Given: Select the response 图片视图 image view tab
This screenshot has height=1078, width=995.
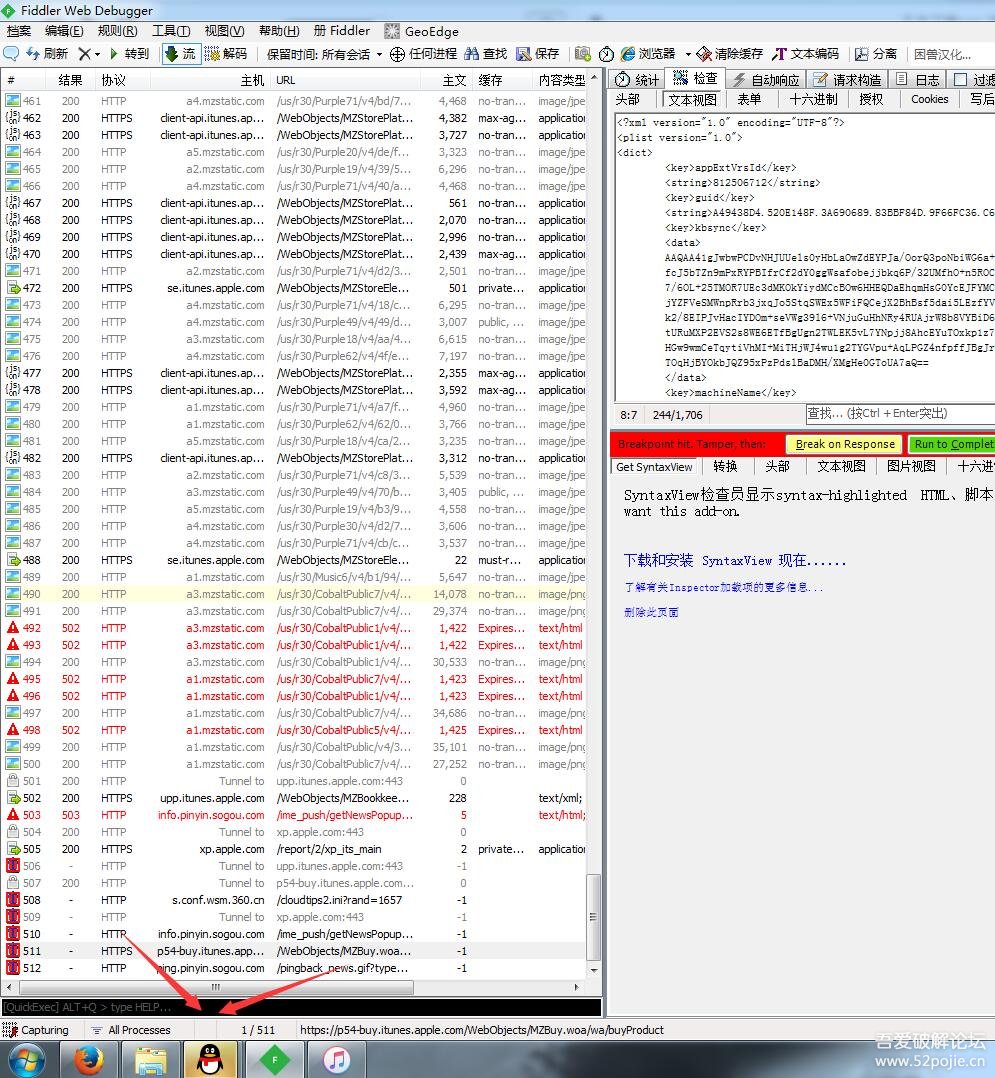Looking at the screenshot, I should coord(911,467).
